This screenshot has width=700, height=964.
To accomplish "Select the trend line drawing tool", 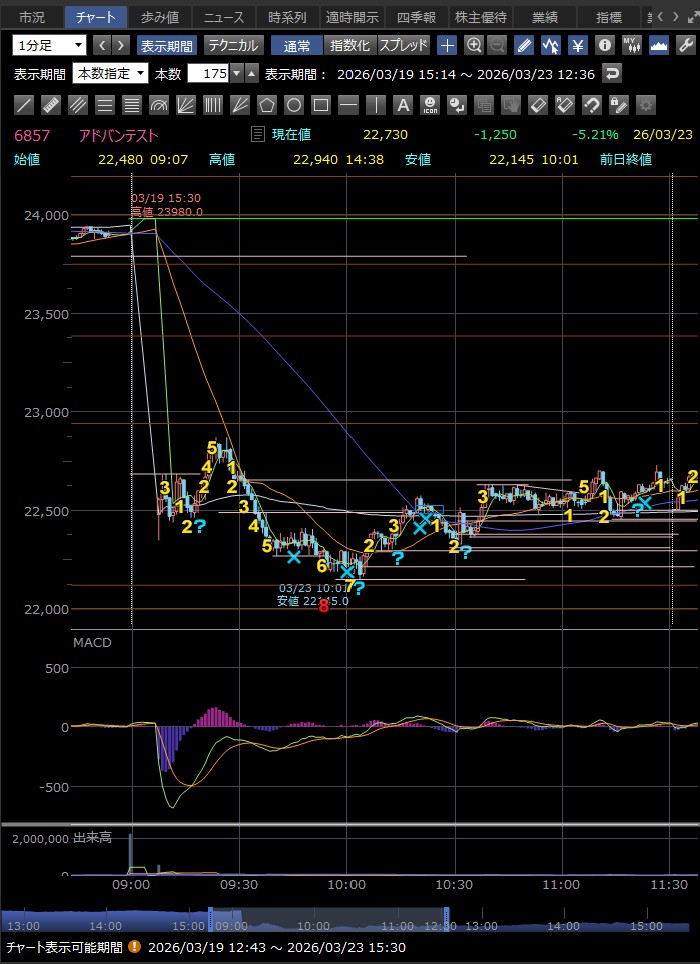I will click(25, 105).
